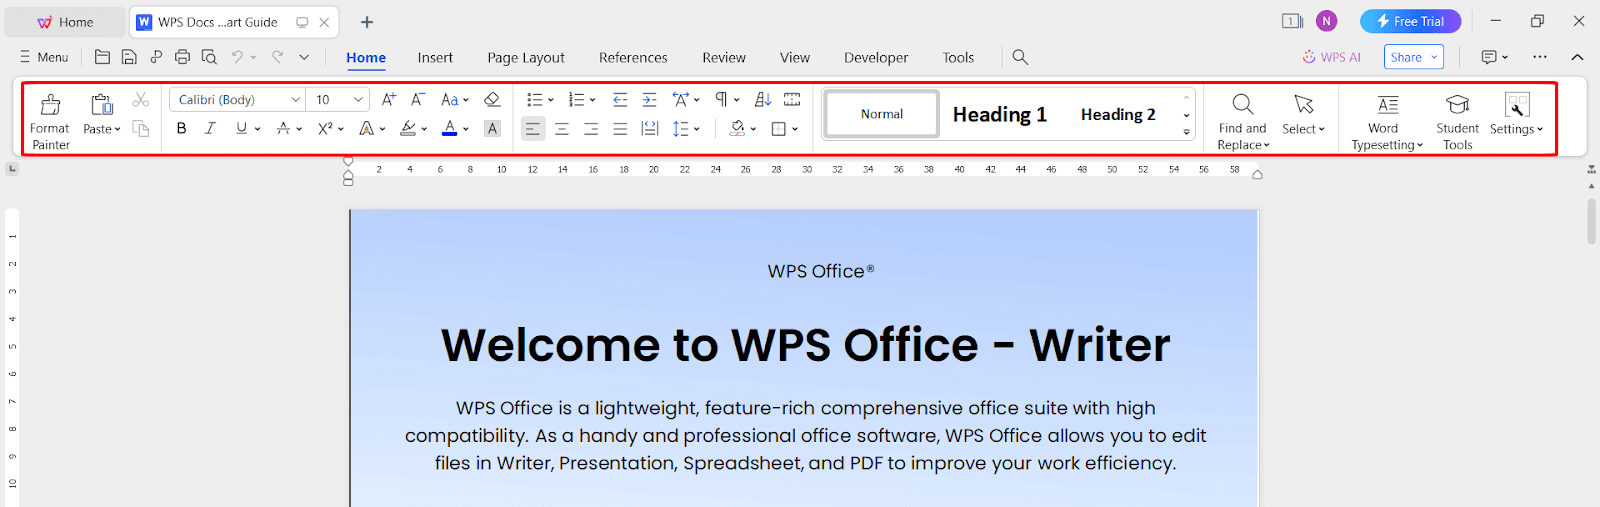Click the Undo arrow
This screenshot has height=507, width=1600.
237,57
